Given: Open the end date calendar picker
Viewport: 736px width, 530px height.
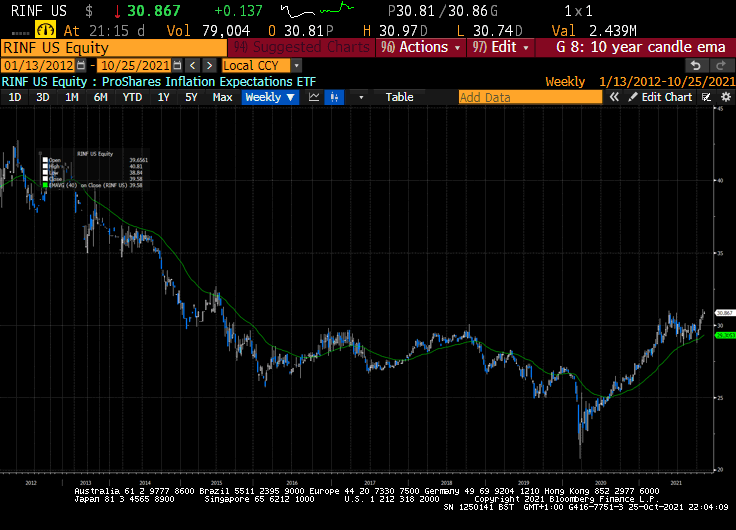Looking at the screenshot, I should pyautogui.click(x=177, y=65).
